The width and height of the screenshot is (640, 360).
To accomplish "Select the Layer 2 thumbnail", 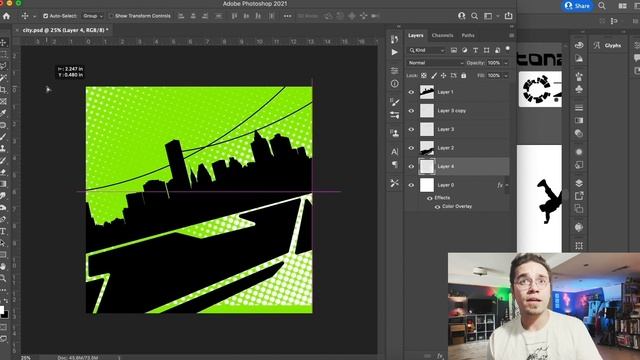I will pos(427,148).
